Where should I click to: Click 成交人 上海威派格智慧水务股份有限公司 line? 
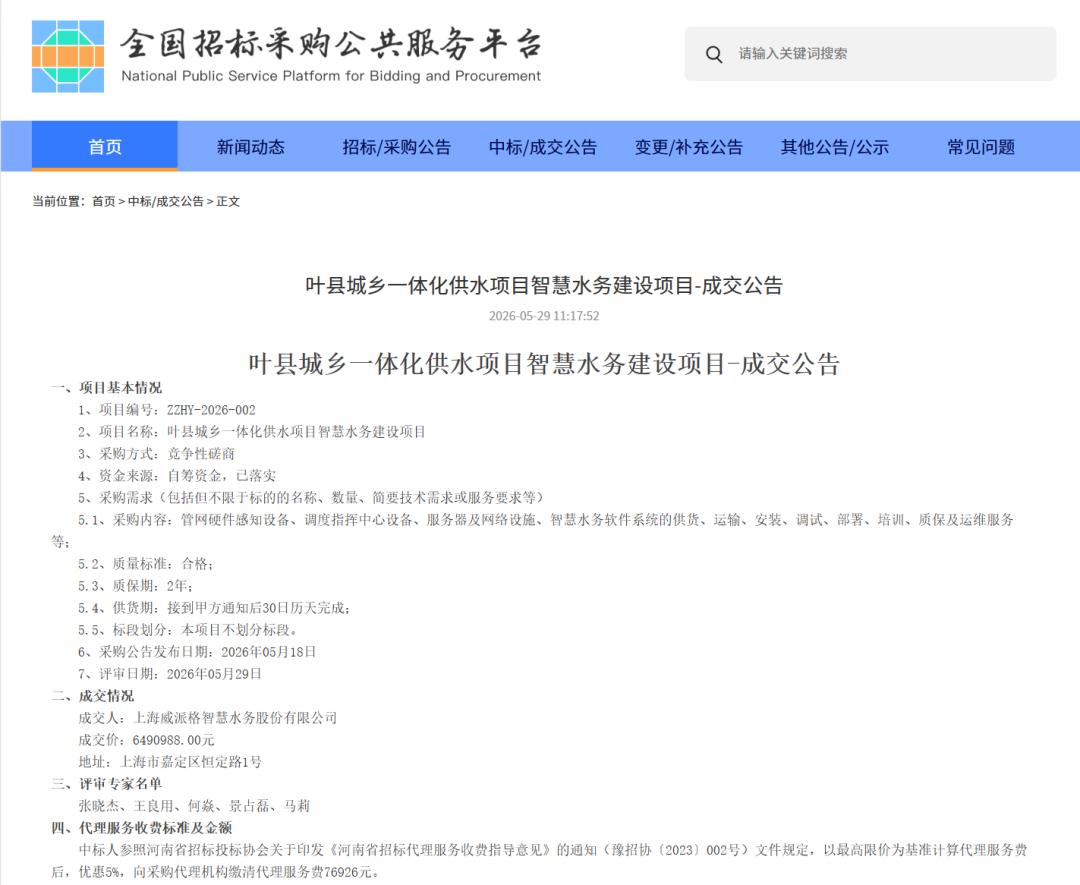(x=208, y=718)
